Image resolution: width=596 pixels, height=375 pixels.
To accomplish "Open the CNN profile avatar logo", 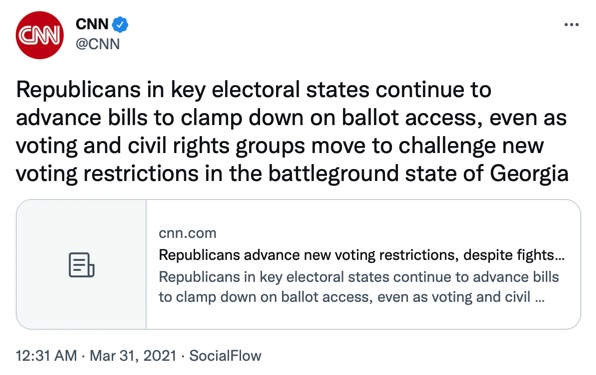I will (x=40, y=35).
